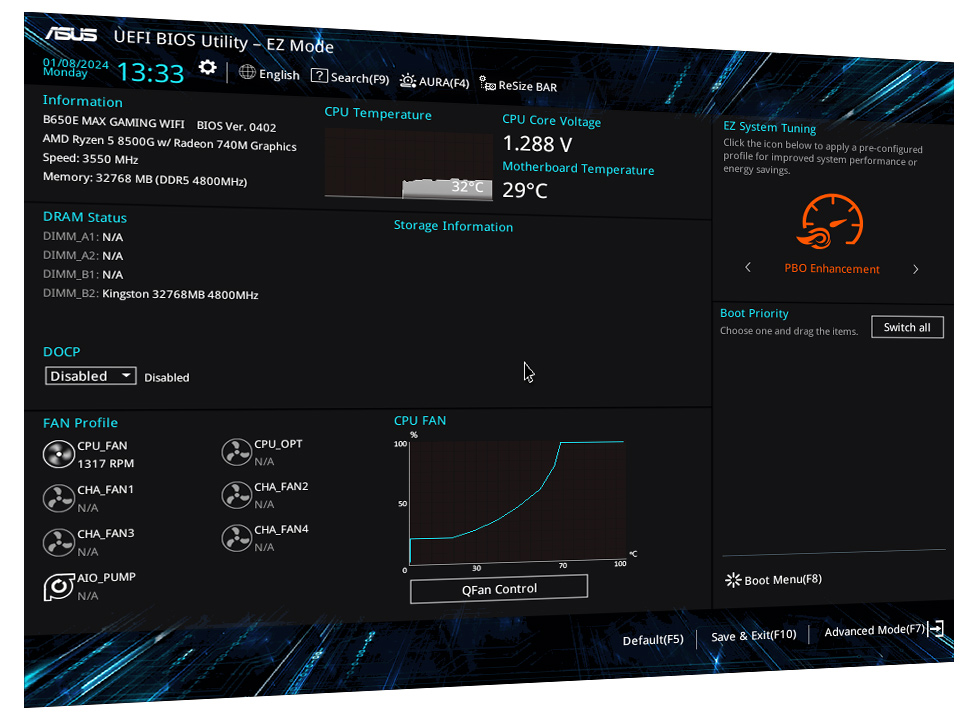Open the DOCP Disabled dropdown
The image size is (976, 720).
pyautogui.click(x=90, y=376)
